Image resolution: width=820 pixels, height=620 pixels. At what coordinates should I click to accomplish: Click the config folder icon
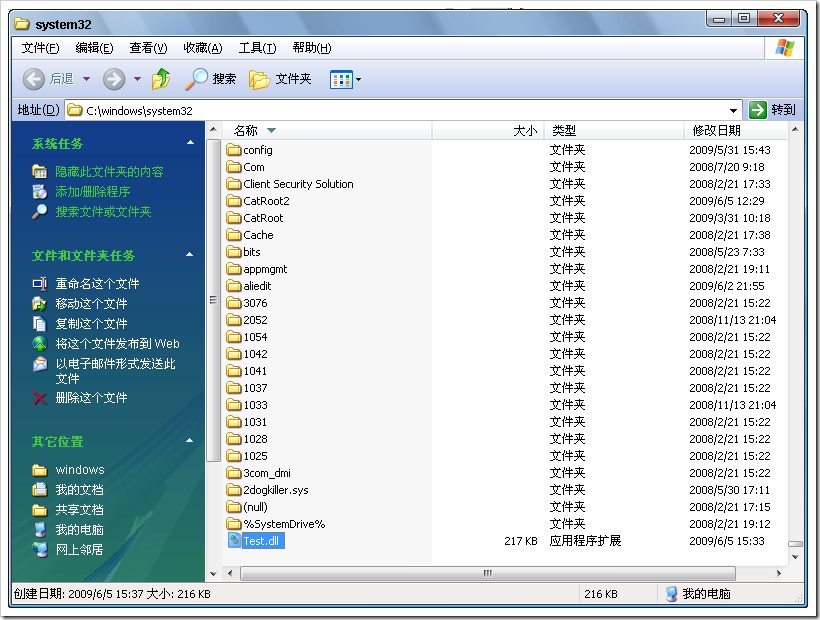234,150
